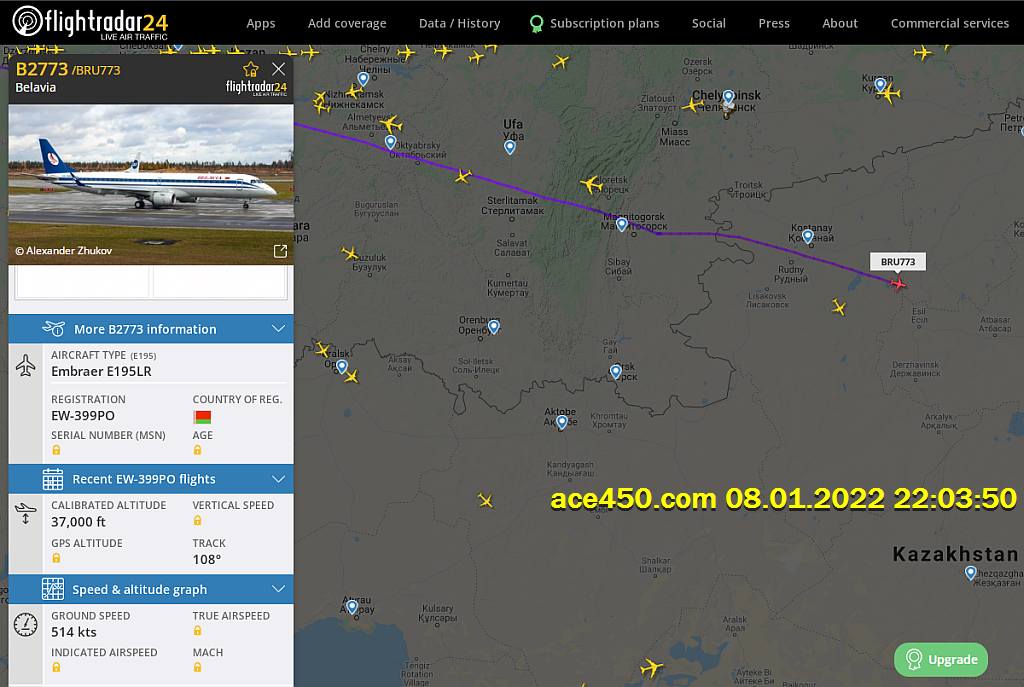Click the Orenburg airport pin
The width and height of the screenshot is (1024, 687).
coord(493,327)
